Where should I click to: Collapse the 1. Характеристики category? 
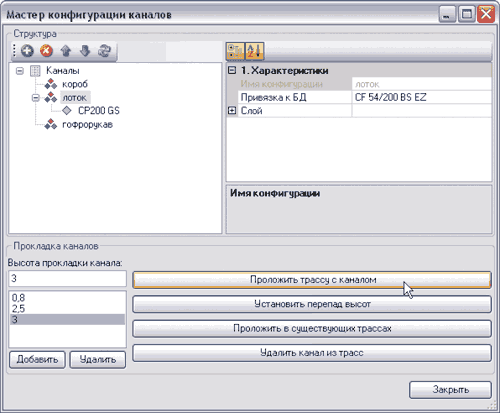point(232,70)
